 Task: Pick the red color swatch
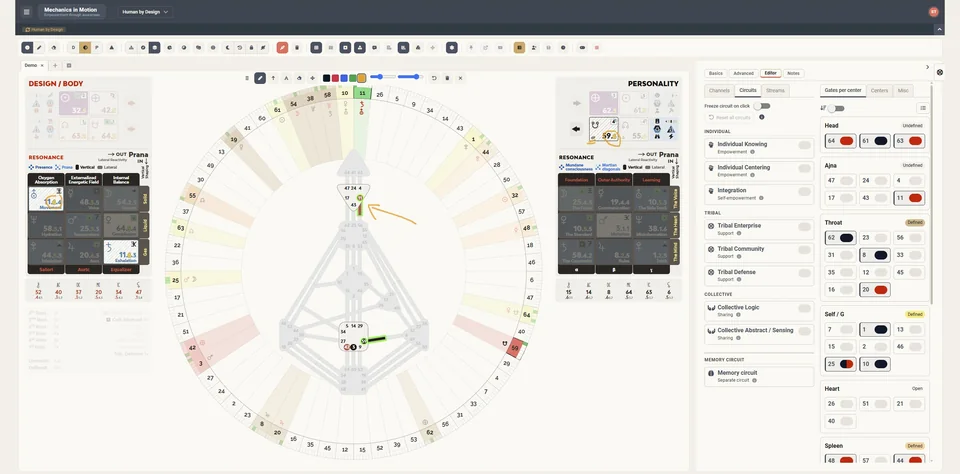pos(336,78)
